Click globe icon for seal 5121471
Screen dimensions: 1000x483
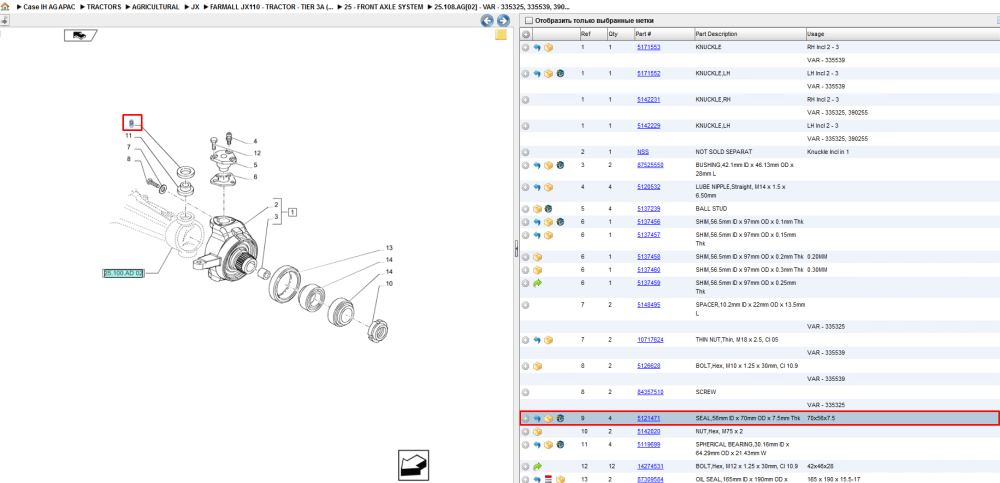point(559,419)
